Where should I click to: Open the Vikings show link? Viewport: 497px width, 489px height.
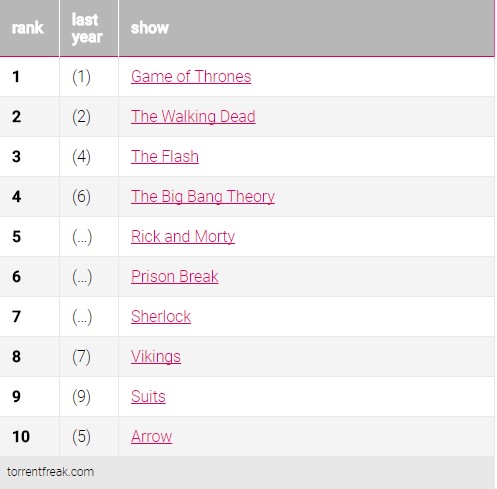(156, 357)
